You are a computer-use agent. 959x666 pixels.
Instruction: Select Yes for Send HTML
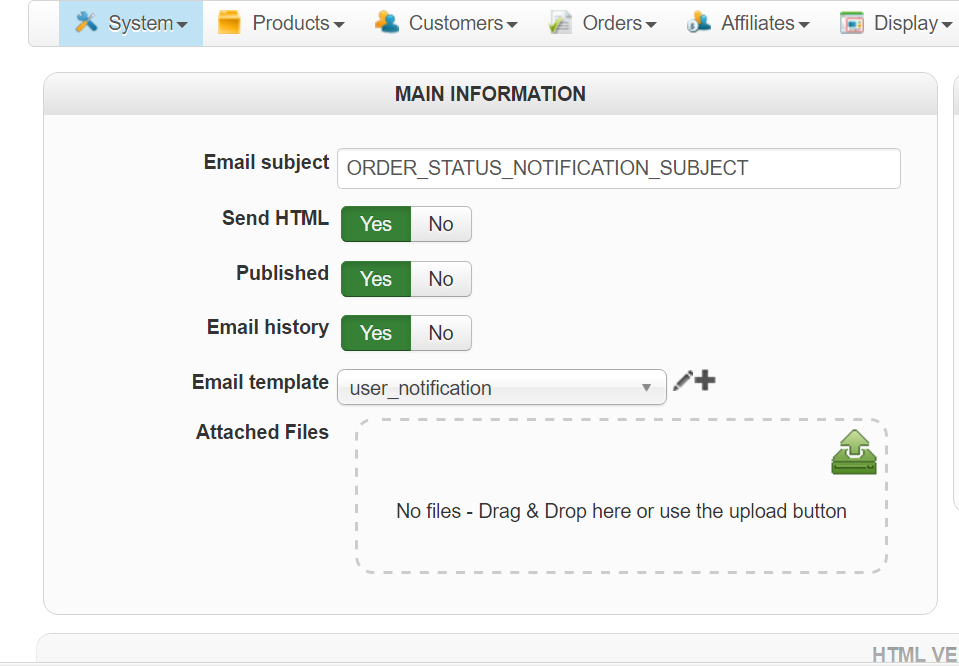[x=376, y=224]
